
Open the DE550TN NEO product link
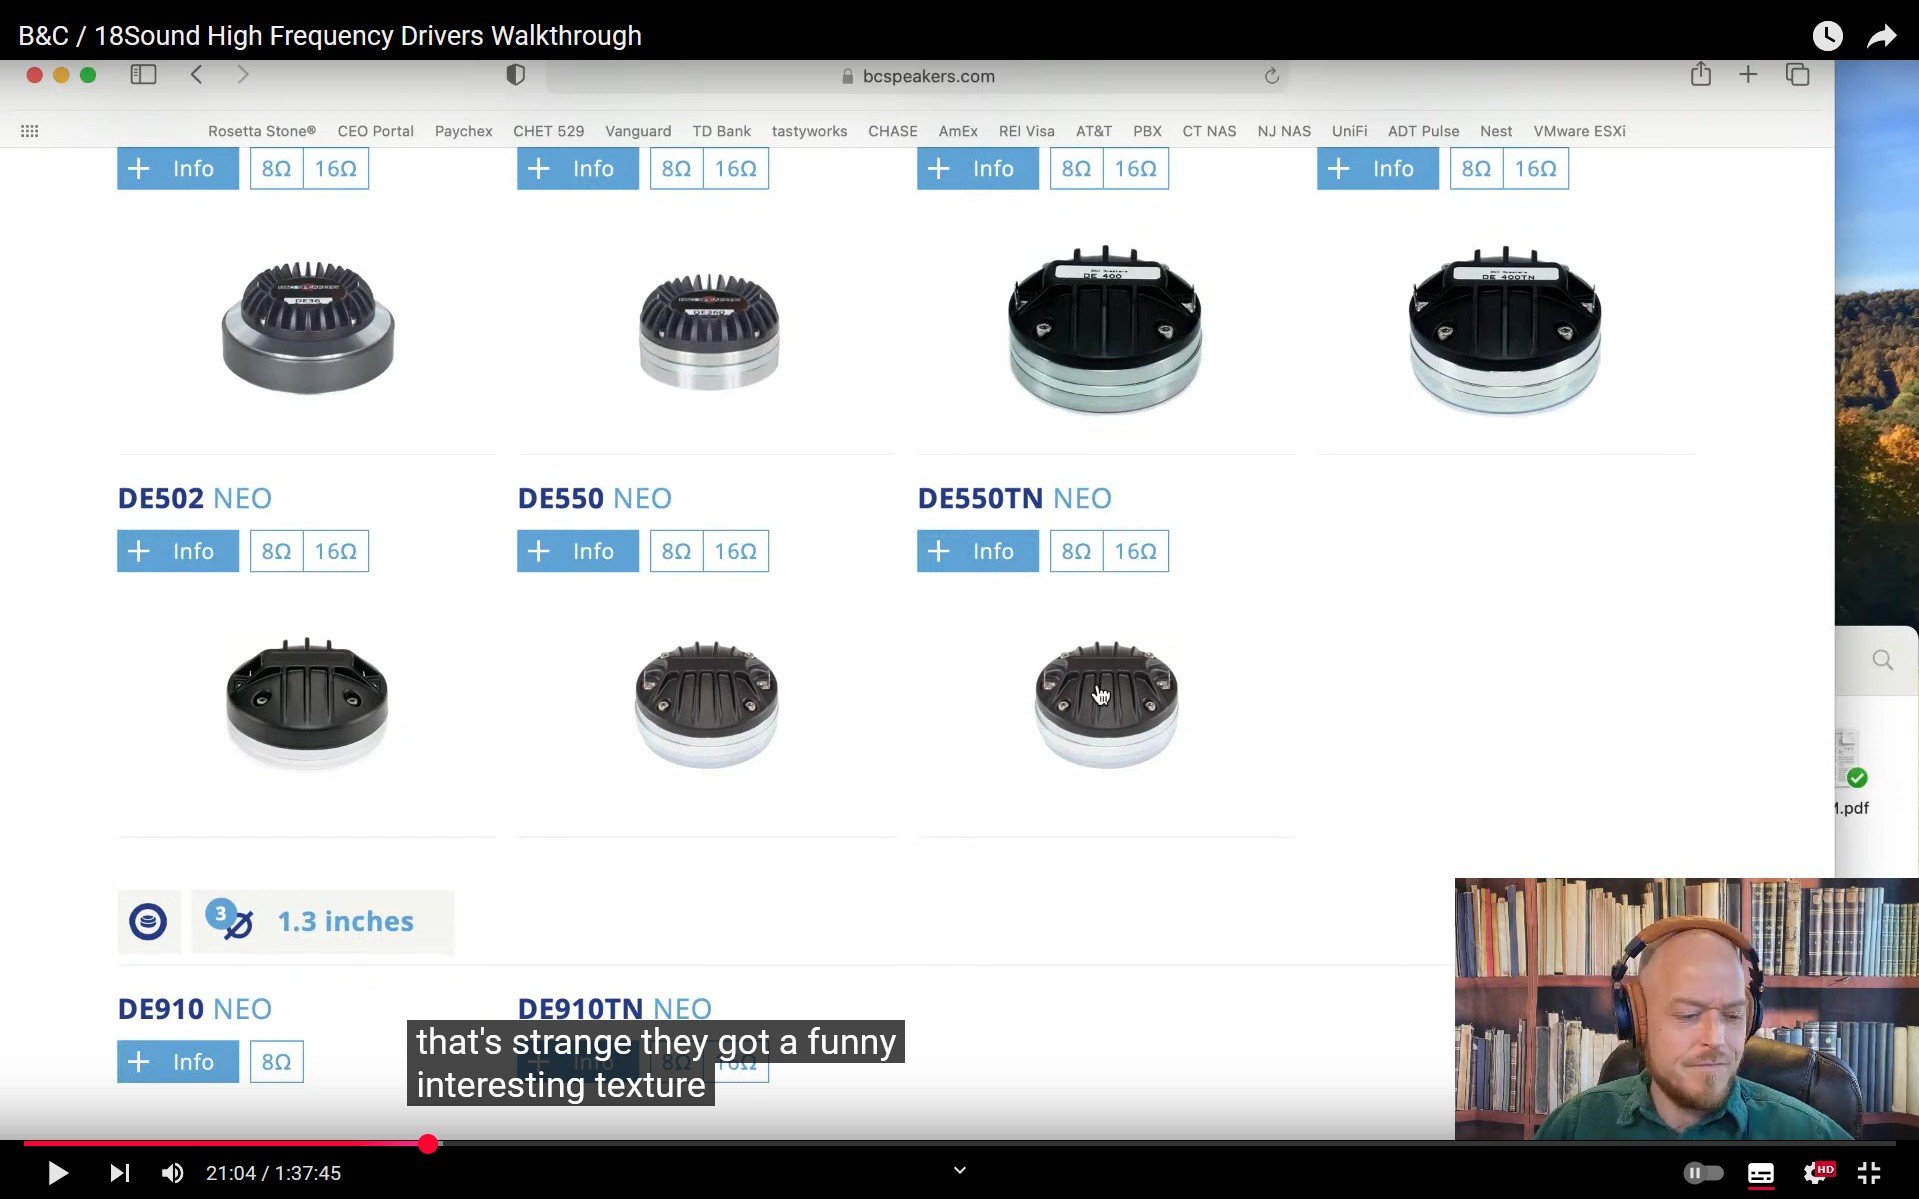click(1015, 498)
